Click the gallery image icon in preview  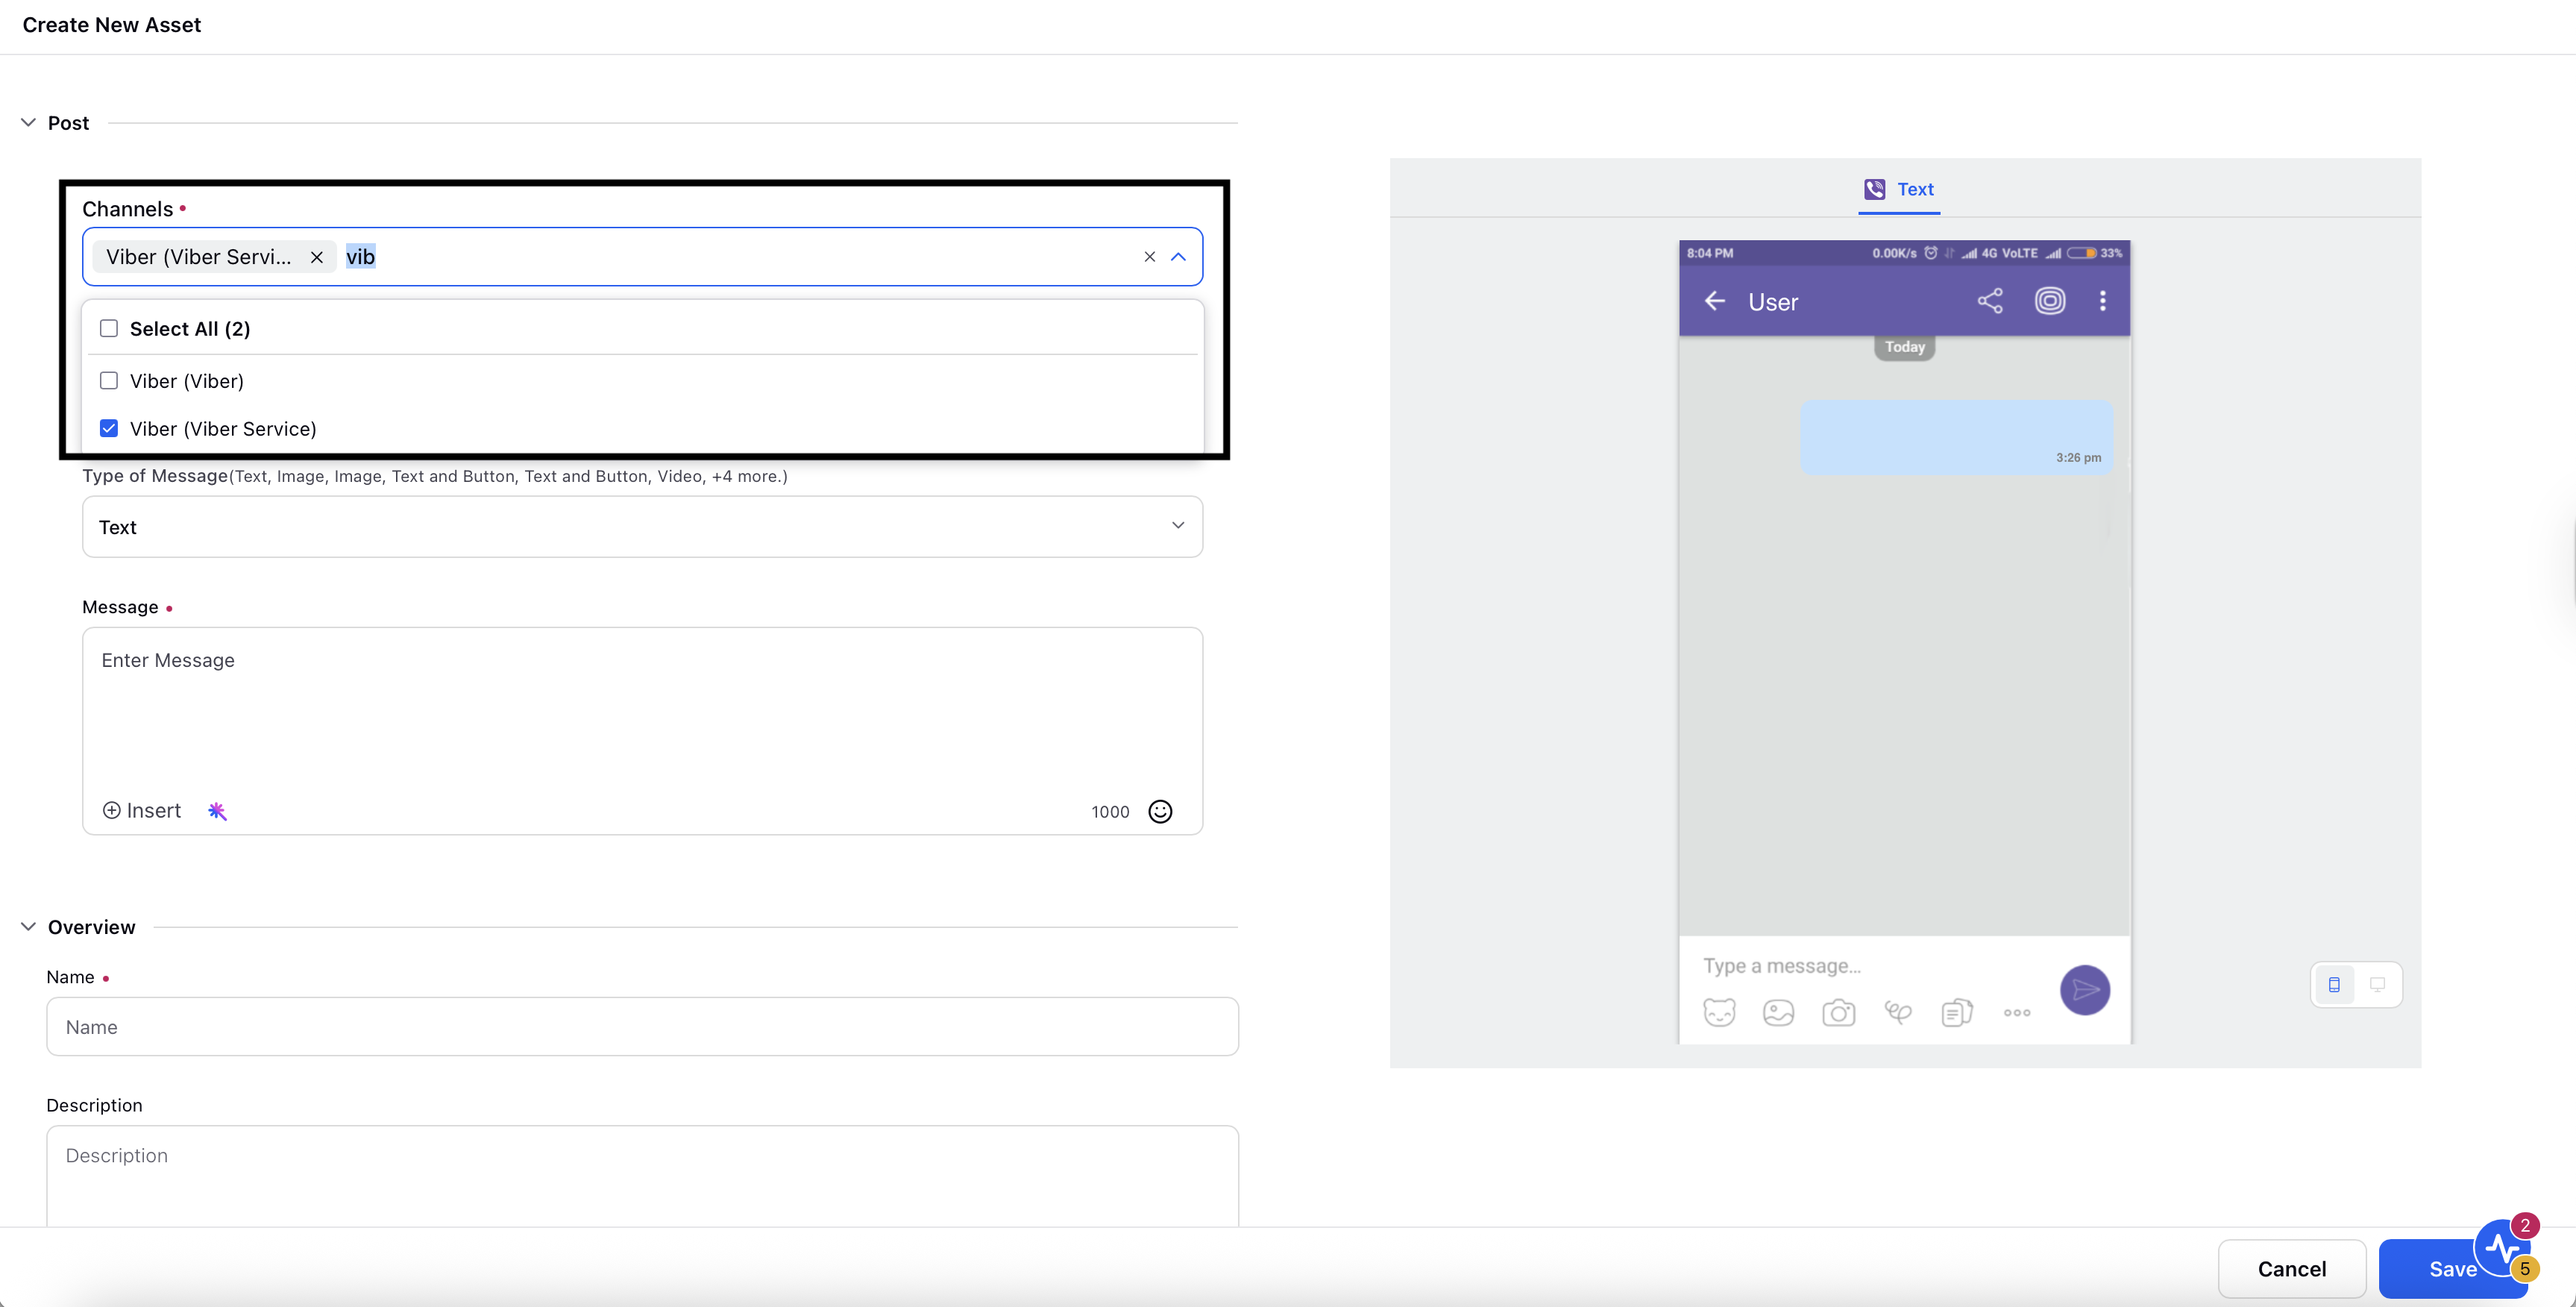1778,1013
